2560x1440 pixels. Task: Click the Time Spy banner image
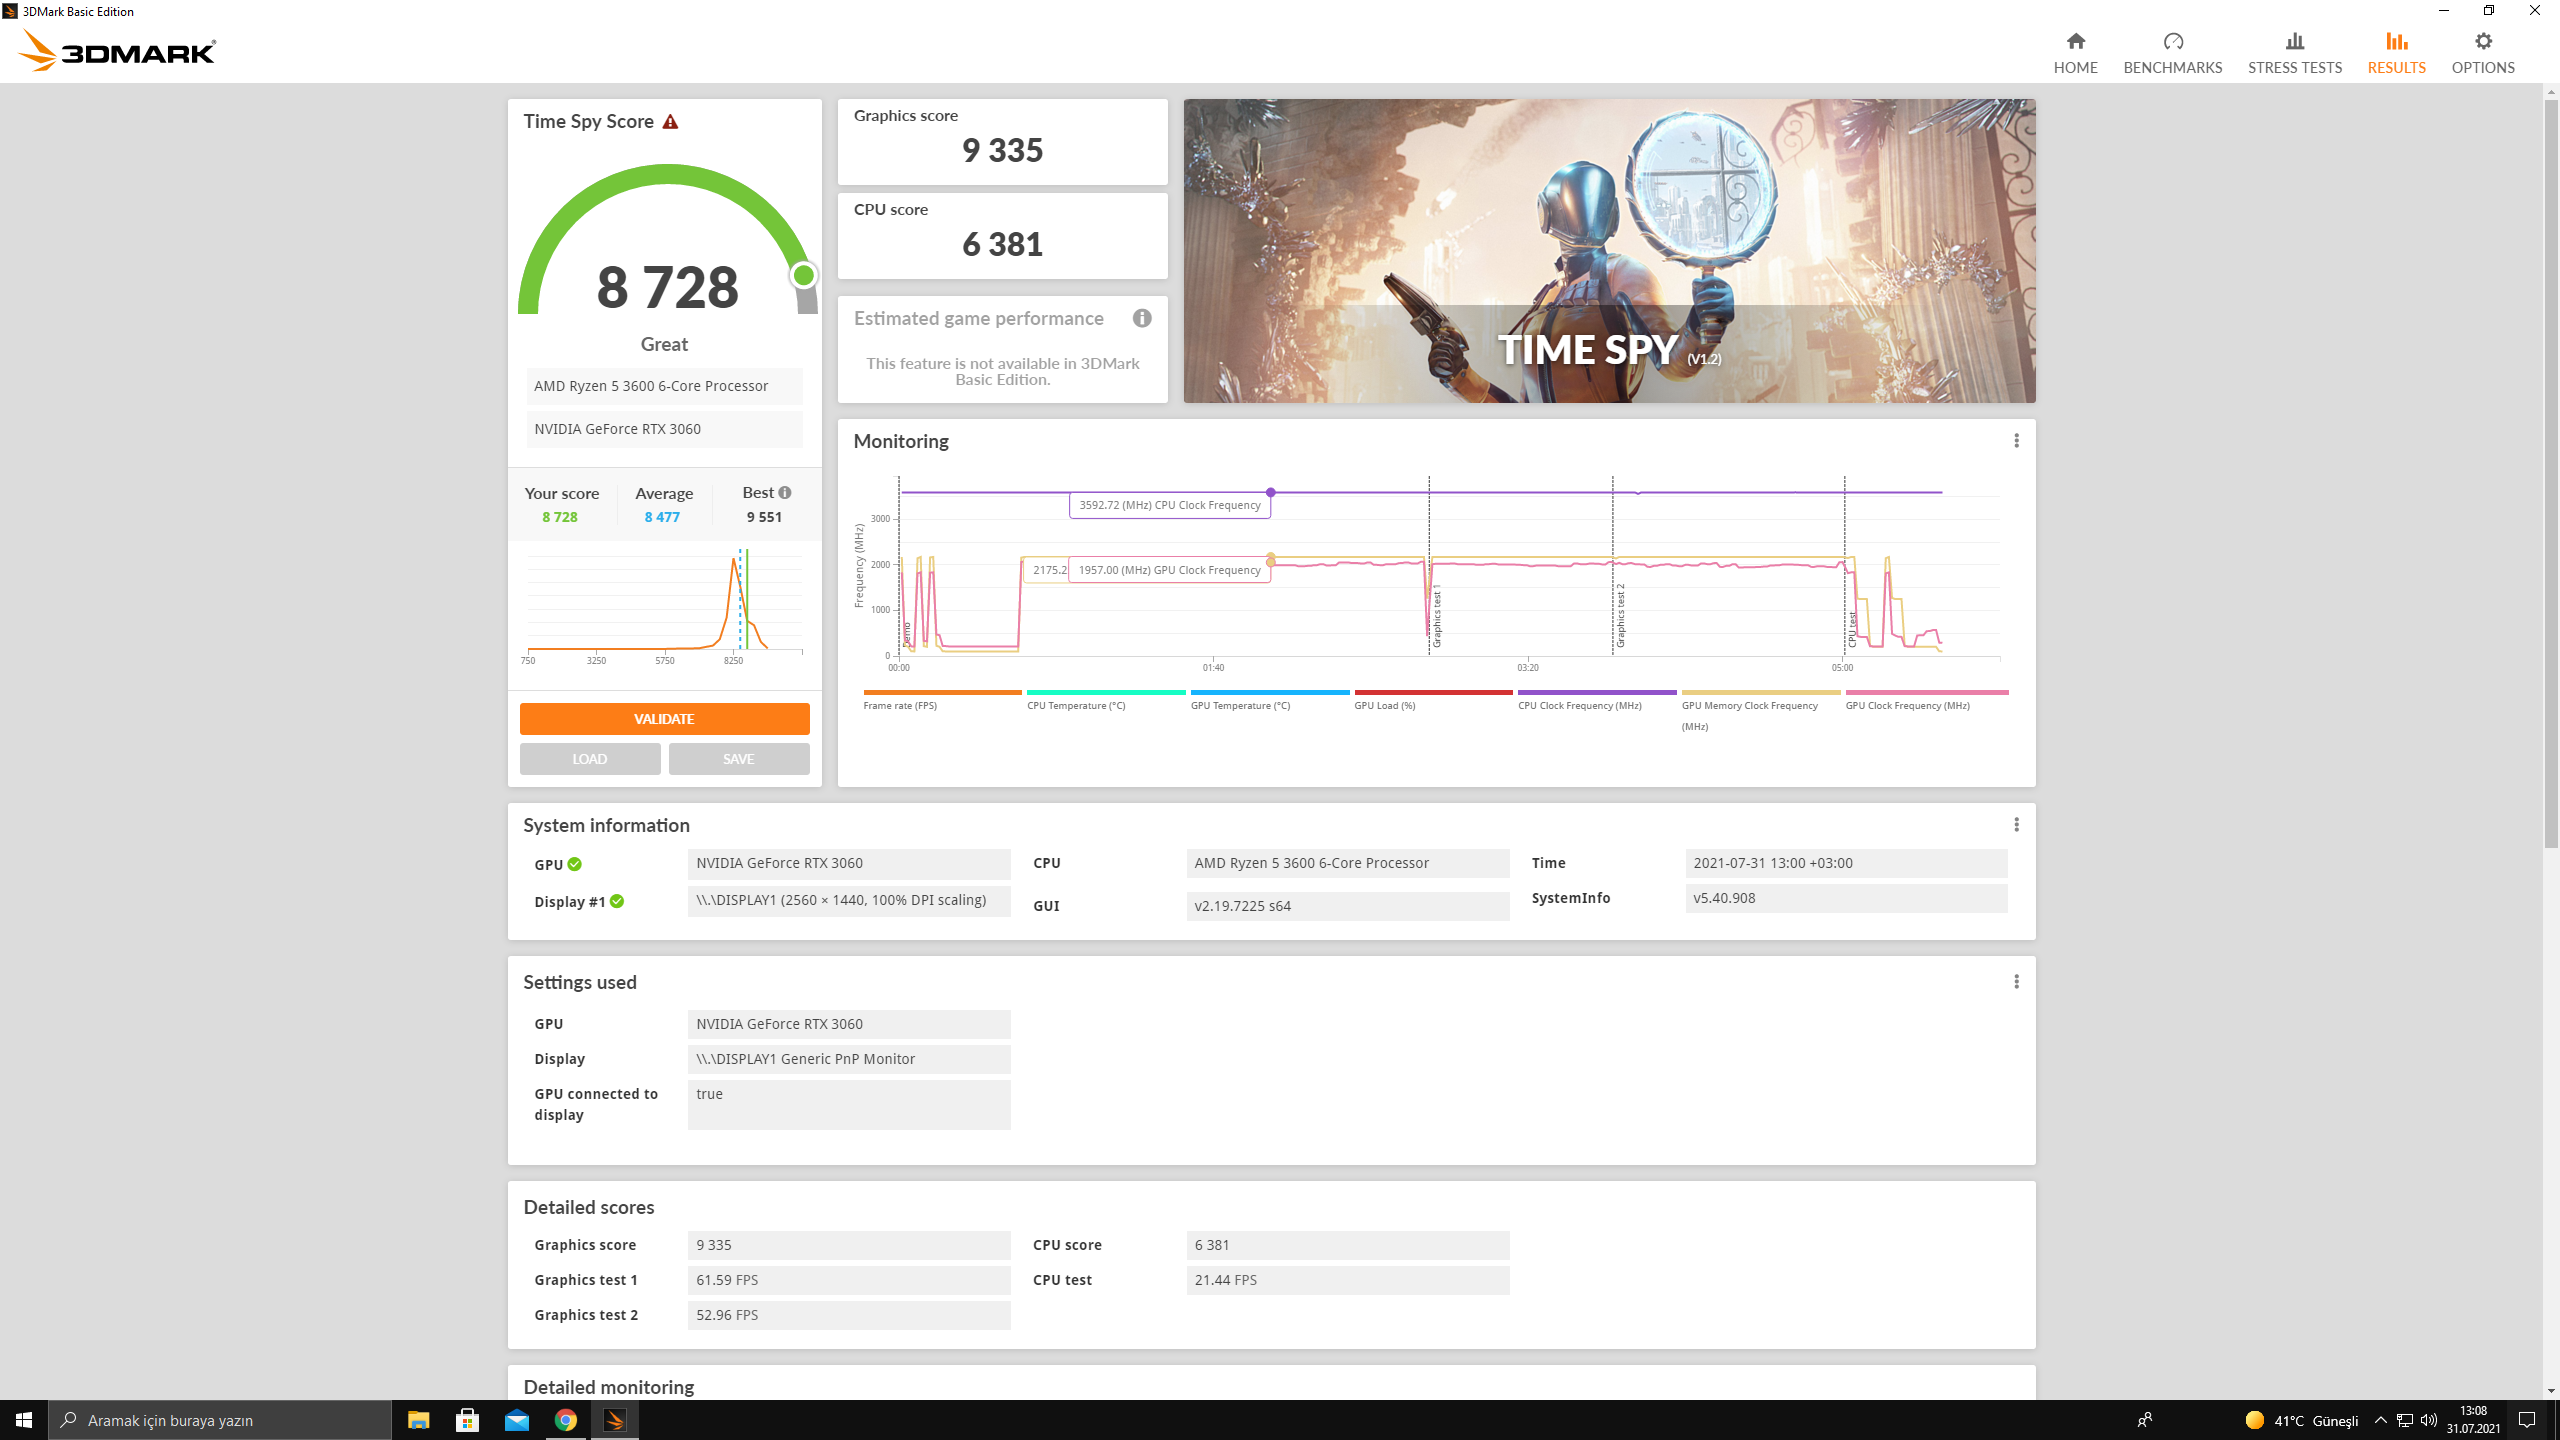pos(1609,250)
